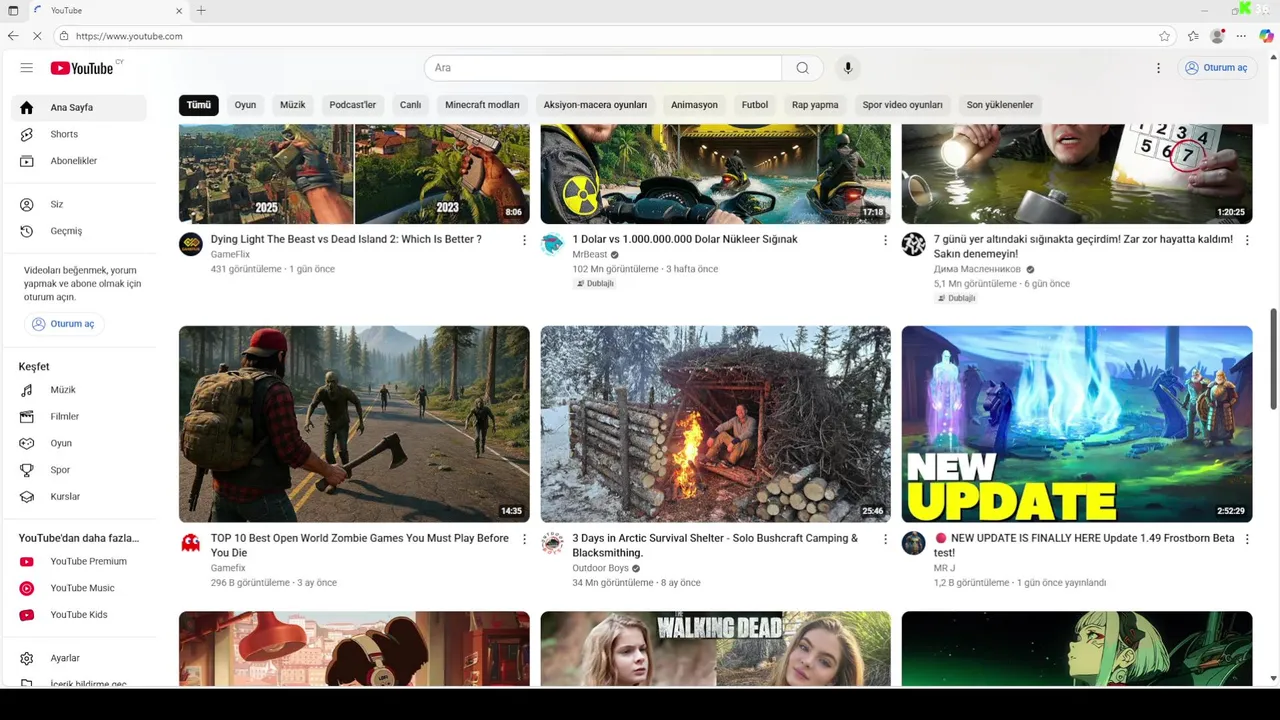Click browser address bar URL
The image size is (1280, 720).
click(x=129, y=36)
